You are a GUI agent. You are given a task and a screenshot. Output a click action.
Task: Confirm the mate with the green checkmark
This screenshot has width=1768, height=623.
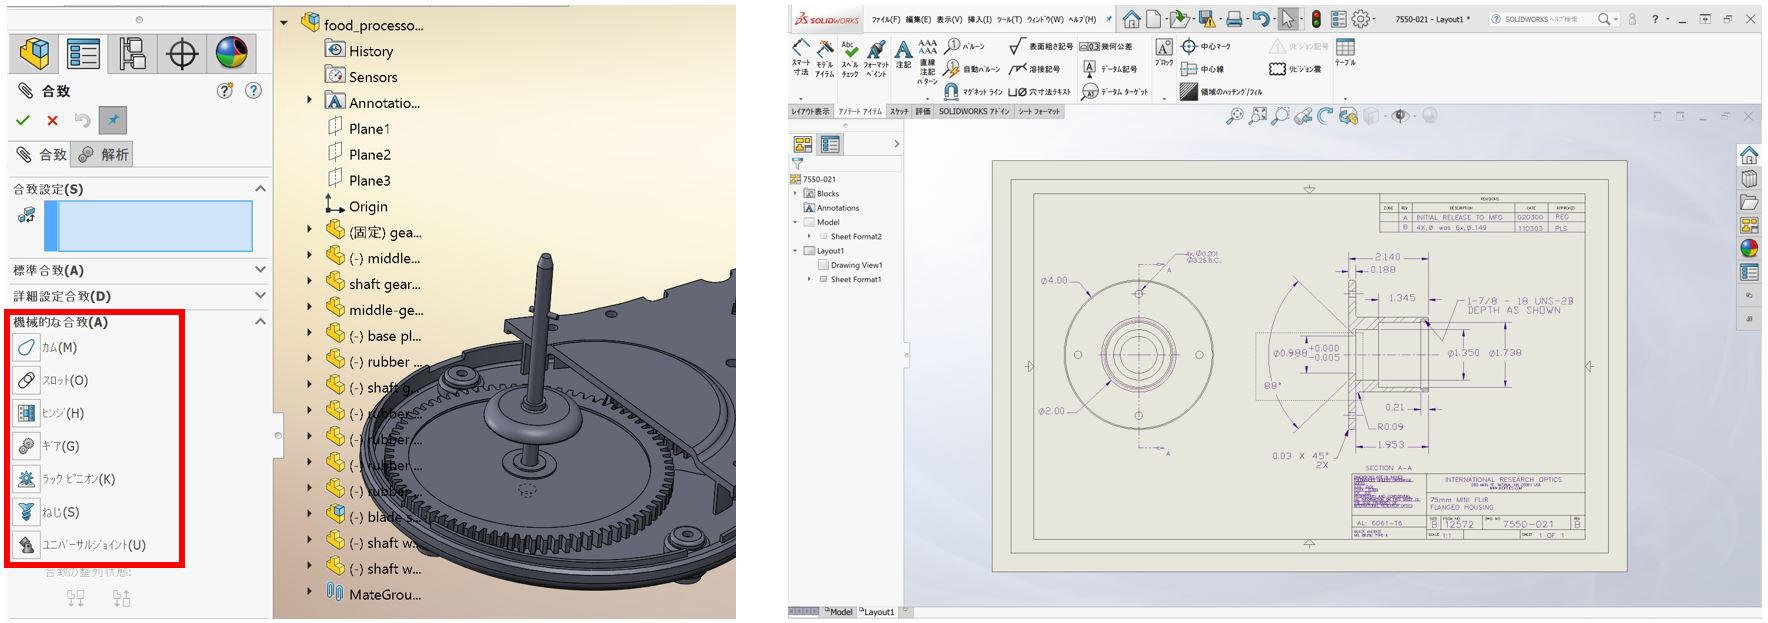(x=23, y=120)
